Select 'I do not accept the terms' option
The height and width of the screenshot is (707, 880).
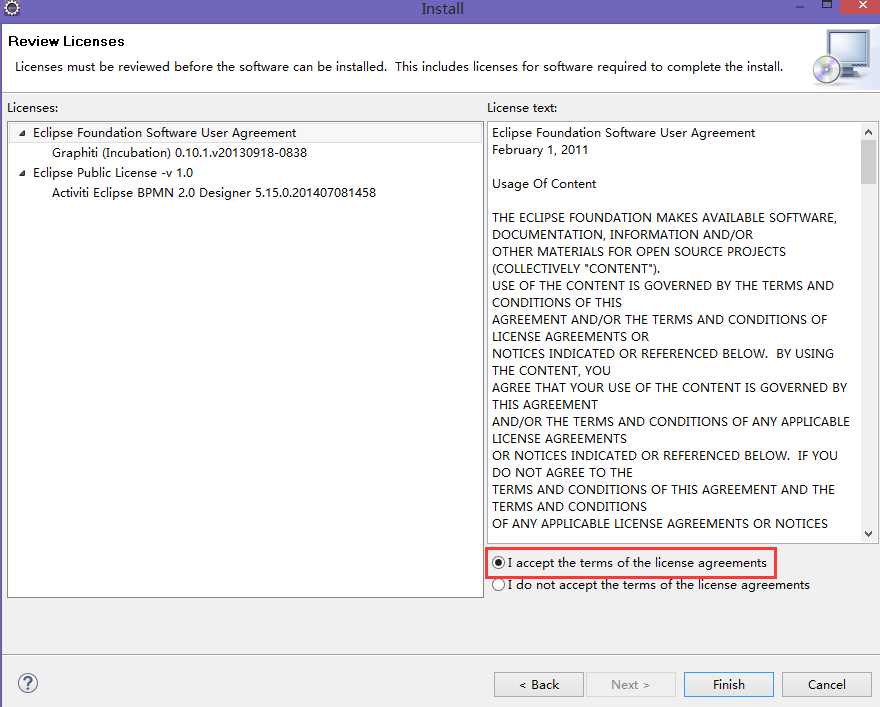point(498,585)
